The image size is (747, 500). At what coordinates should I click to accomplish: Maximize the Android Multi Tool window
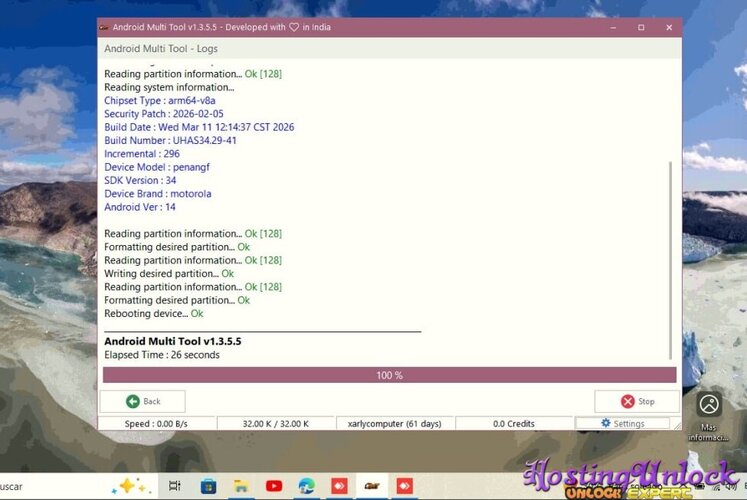point(641,28)
